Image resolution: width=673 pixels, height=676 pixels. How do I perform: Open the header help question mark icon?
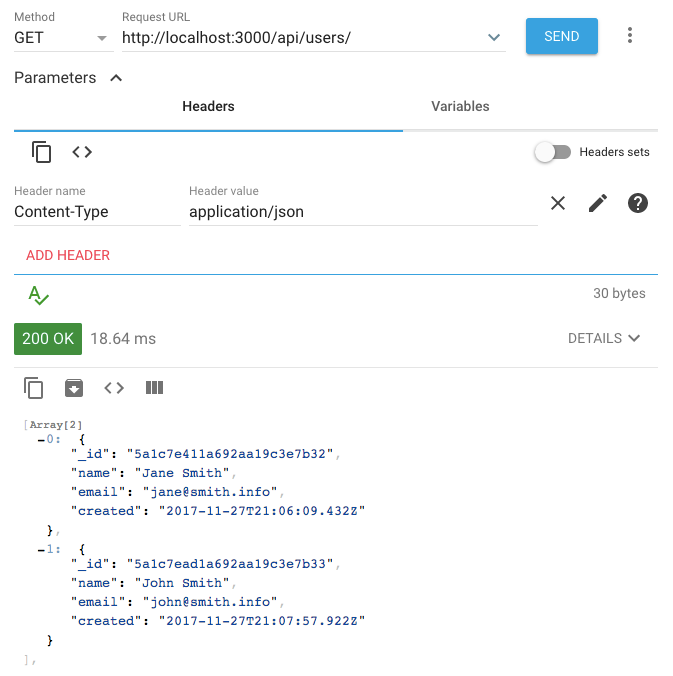pos(638,203)
